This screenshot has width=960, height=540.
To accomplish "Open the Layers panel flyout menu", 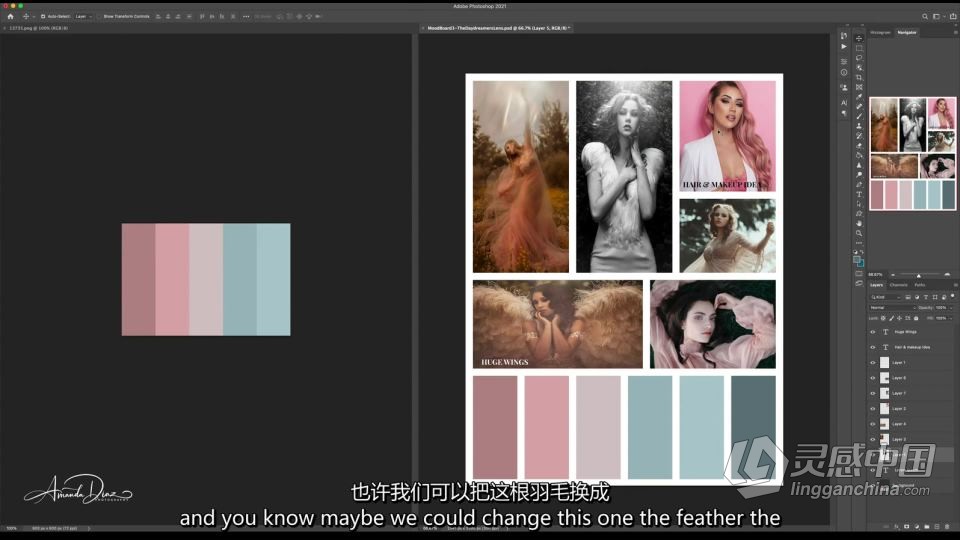I will [x=954, y=285].
